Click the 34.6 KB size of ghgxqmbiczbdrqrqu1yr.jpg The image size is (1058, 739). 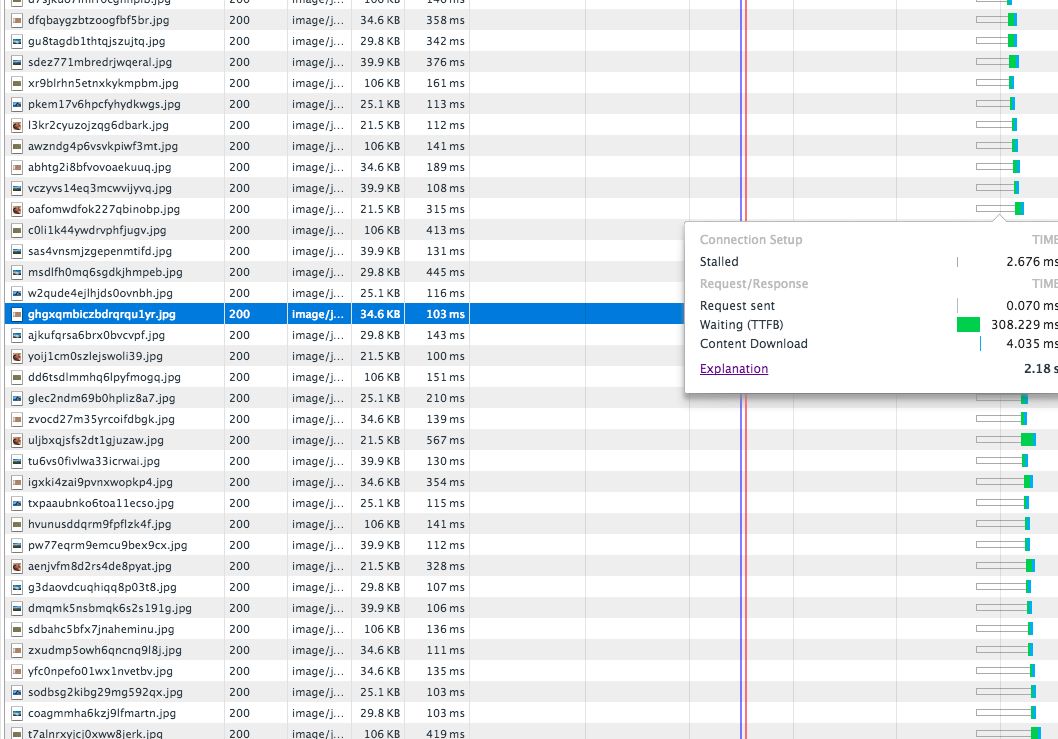pyautogui.click(x=380, y=314)
